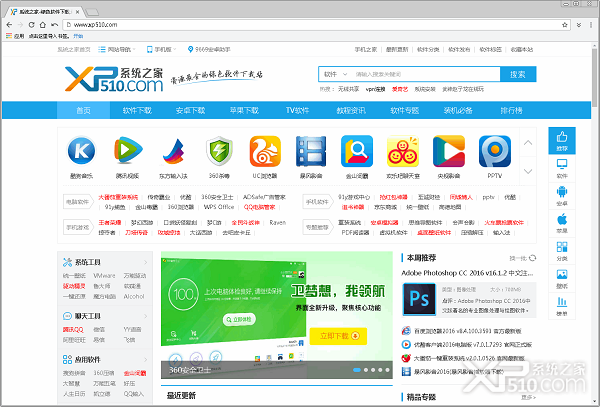Expand system tools section arrow

[x=145, y=262]
